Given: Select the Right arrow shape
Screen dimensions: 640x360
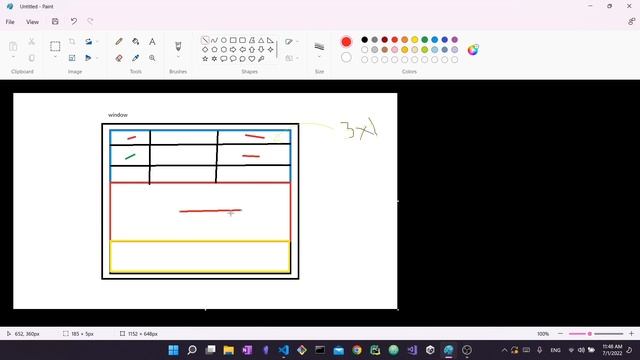Looking at the screenshot, I should 233,49.
